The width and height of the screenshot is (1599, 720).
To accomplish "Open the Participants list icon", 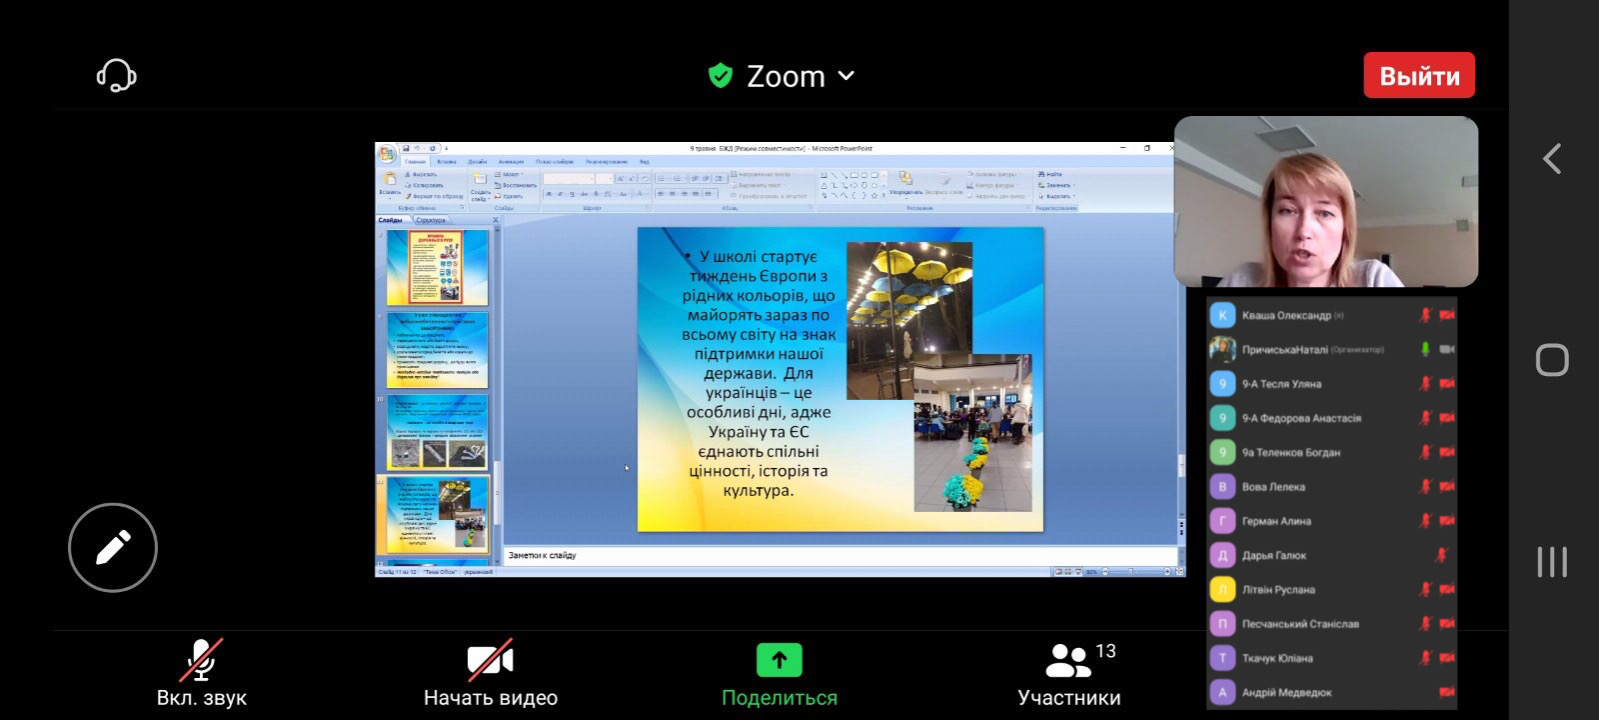I will tap(1068, 660).
